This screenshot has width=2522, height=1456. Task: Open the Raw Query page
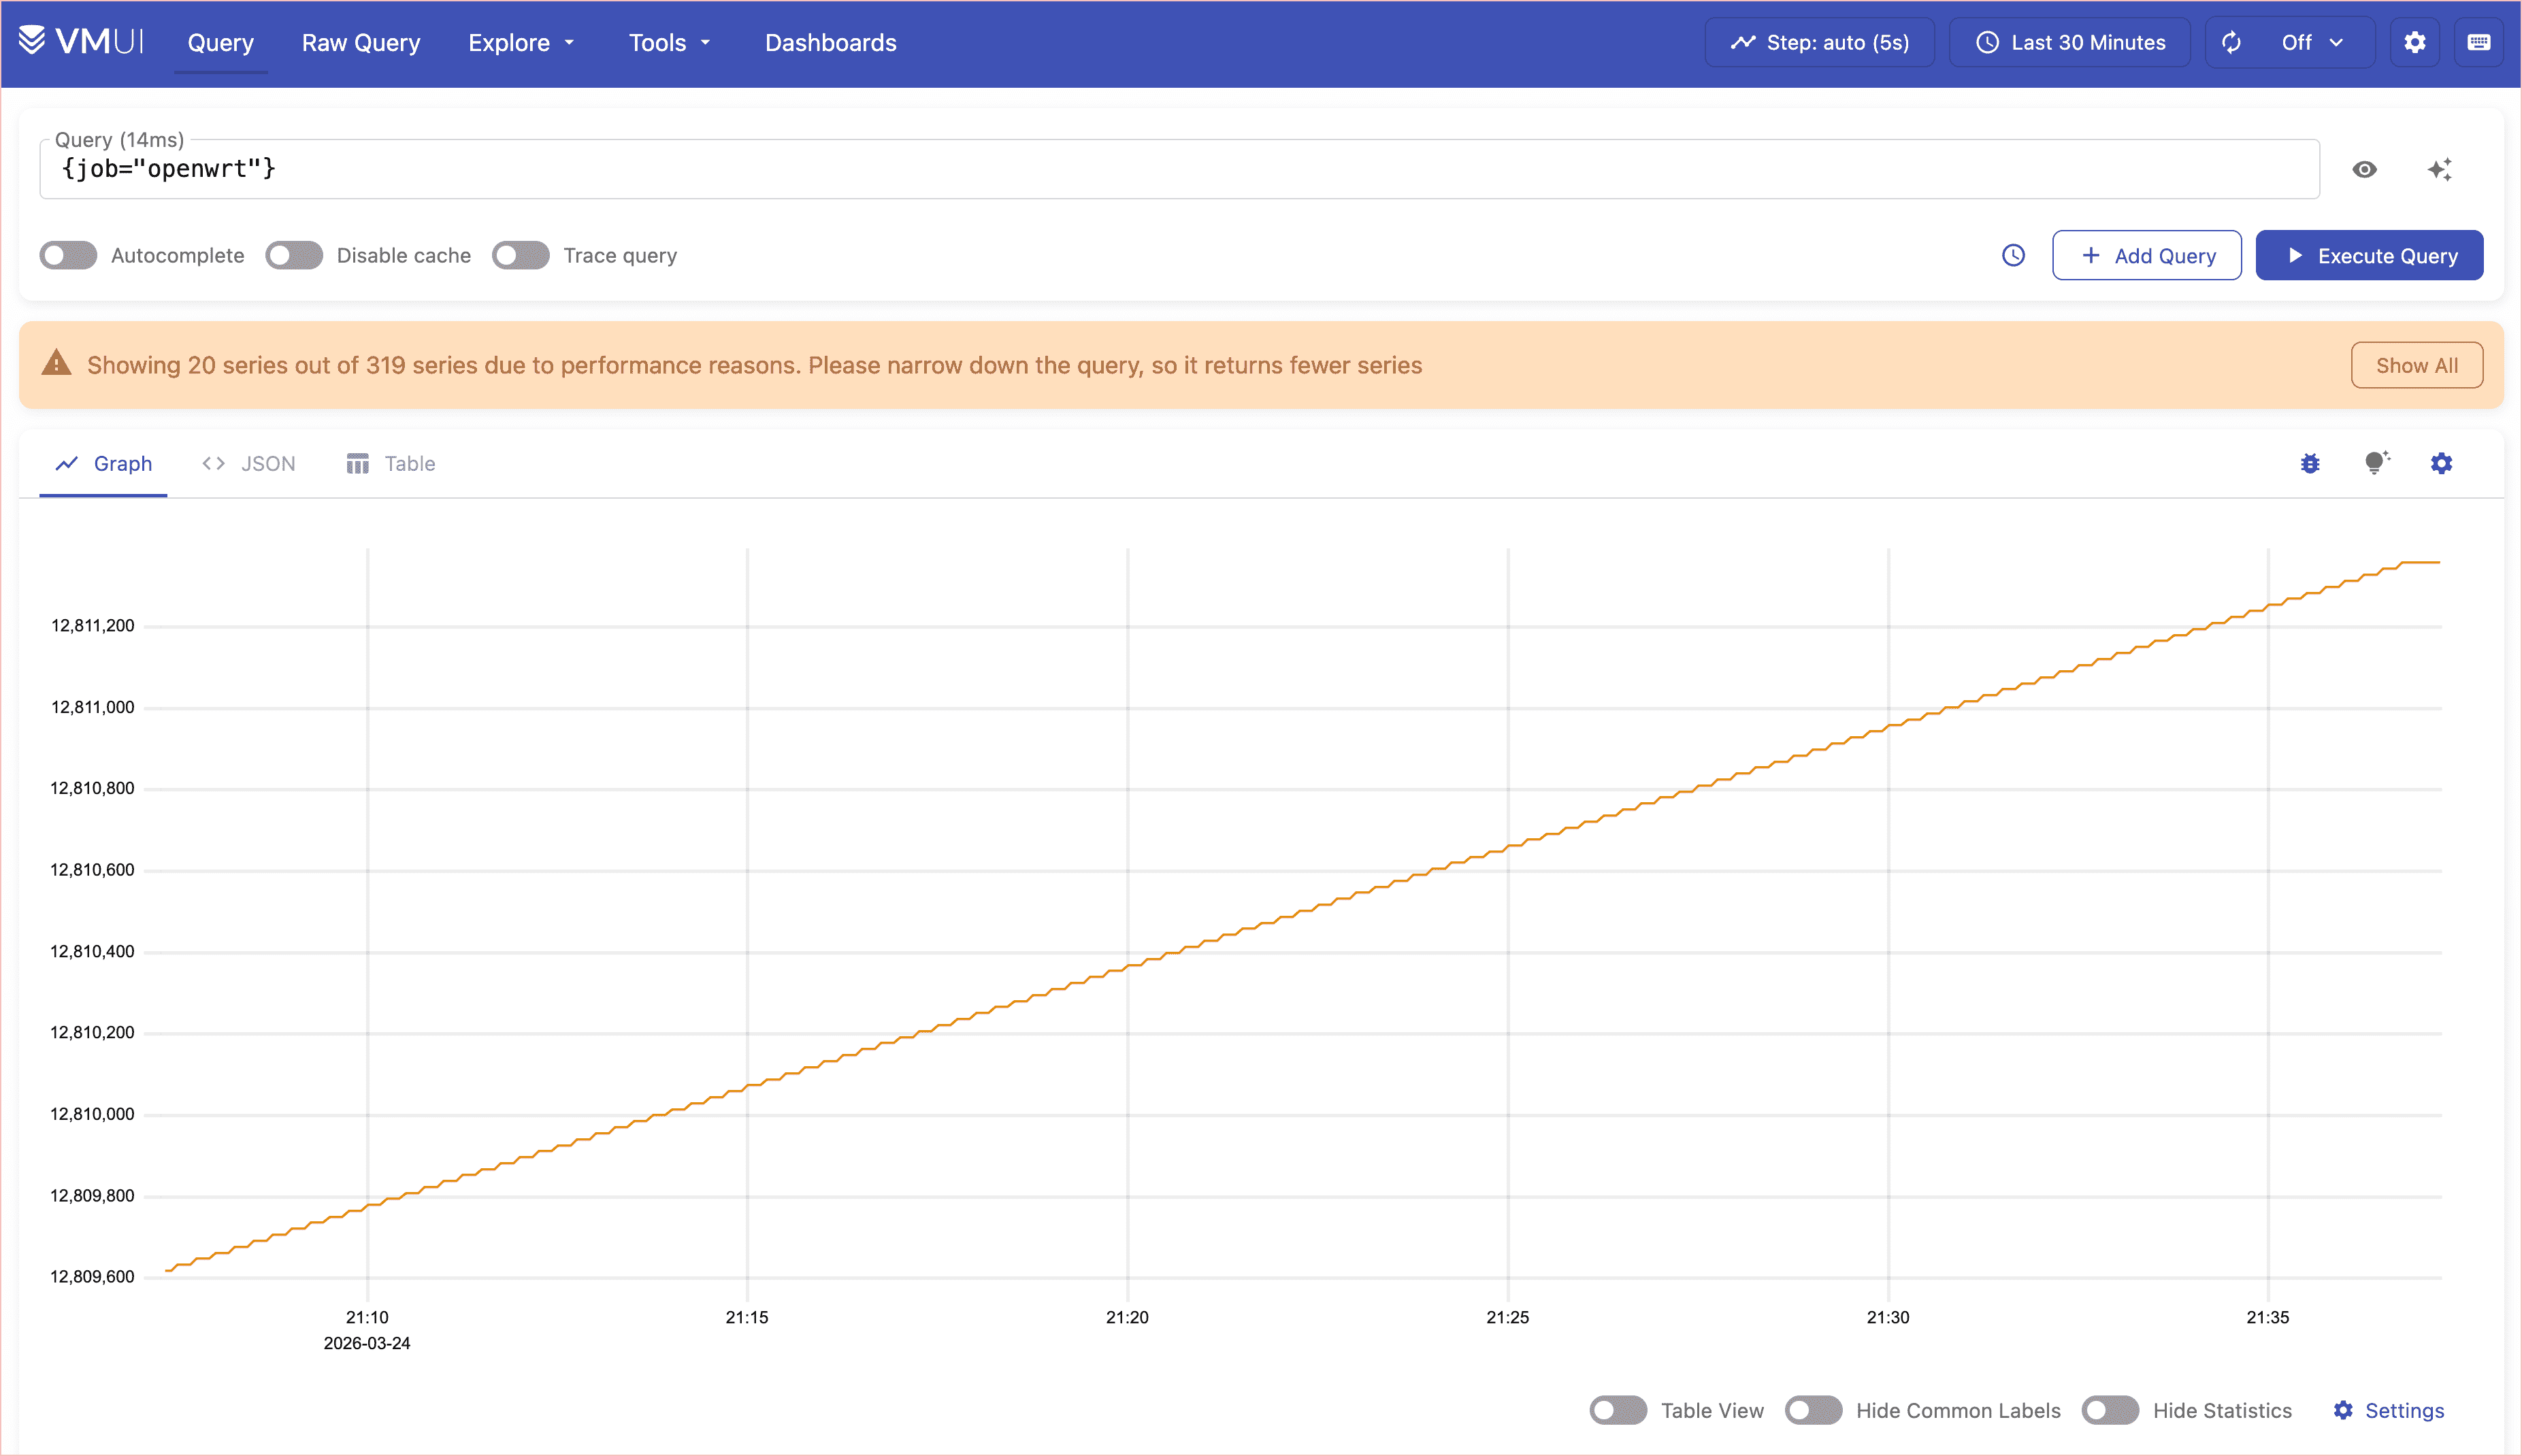click(x=361, y=42)
